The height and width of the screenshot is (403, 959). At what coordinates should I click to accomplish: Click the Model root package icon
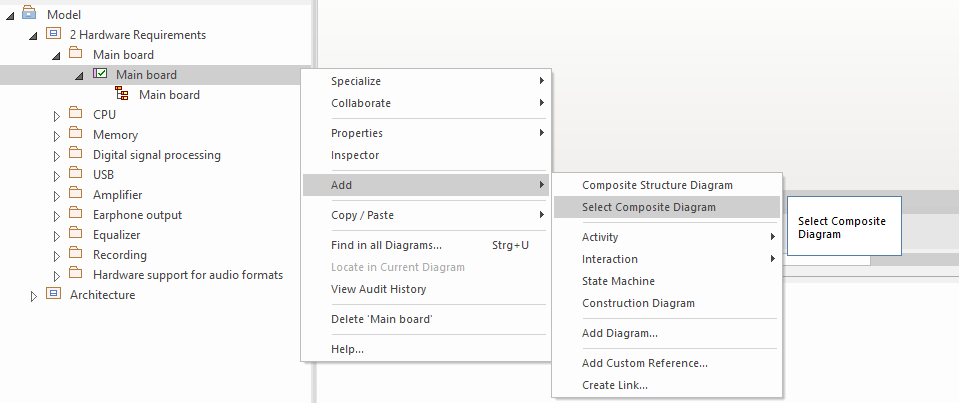29,12
